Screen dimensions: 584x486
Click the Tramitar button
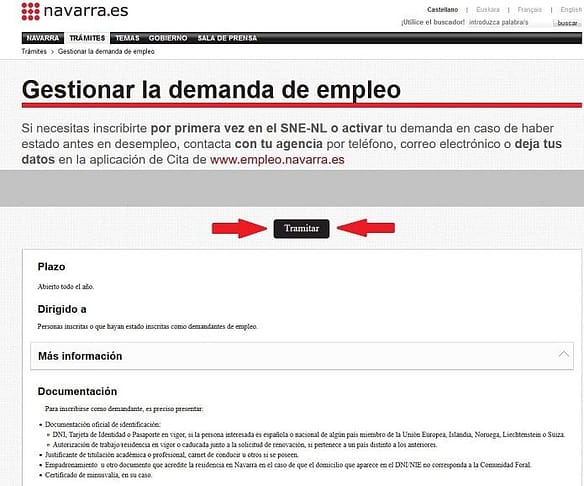pyautogui.click(x=301, y=229)
